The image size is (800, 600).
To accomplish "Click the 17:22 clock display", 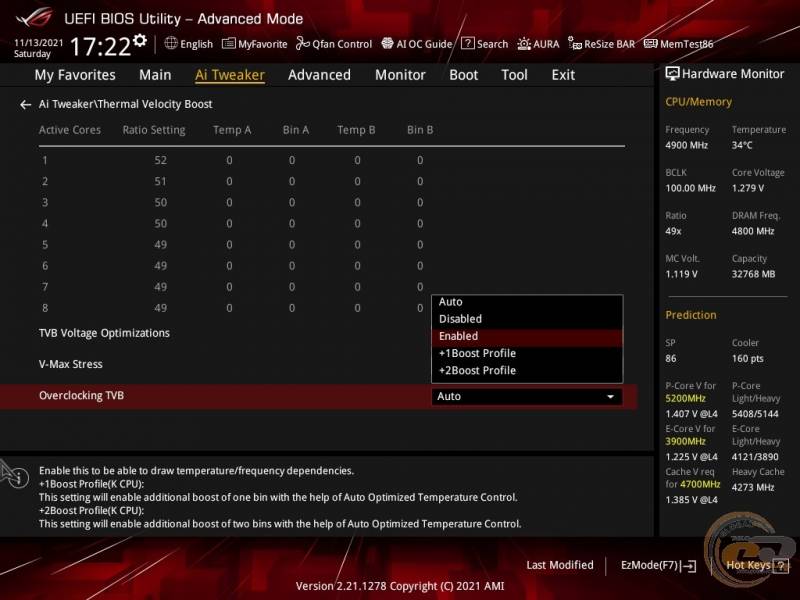I will pos(101,46).
